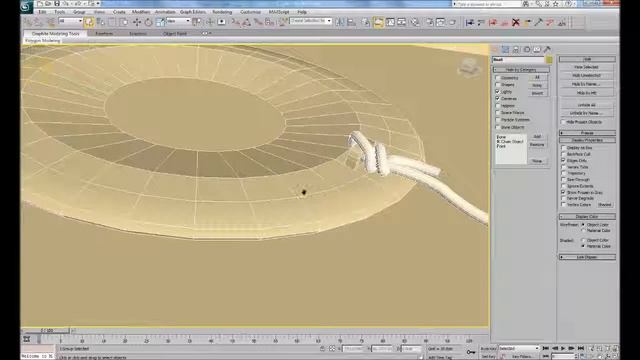Uncheck the Lights hide category checkbox

pos(498,91)
